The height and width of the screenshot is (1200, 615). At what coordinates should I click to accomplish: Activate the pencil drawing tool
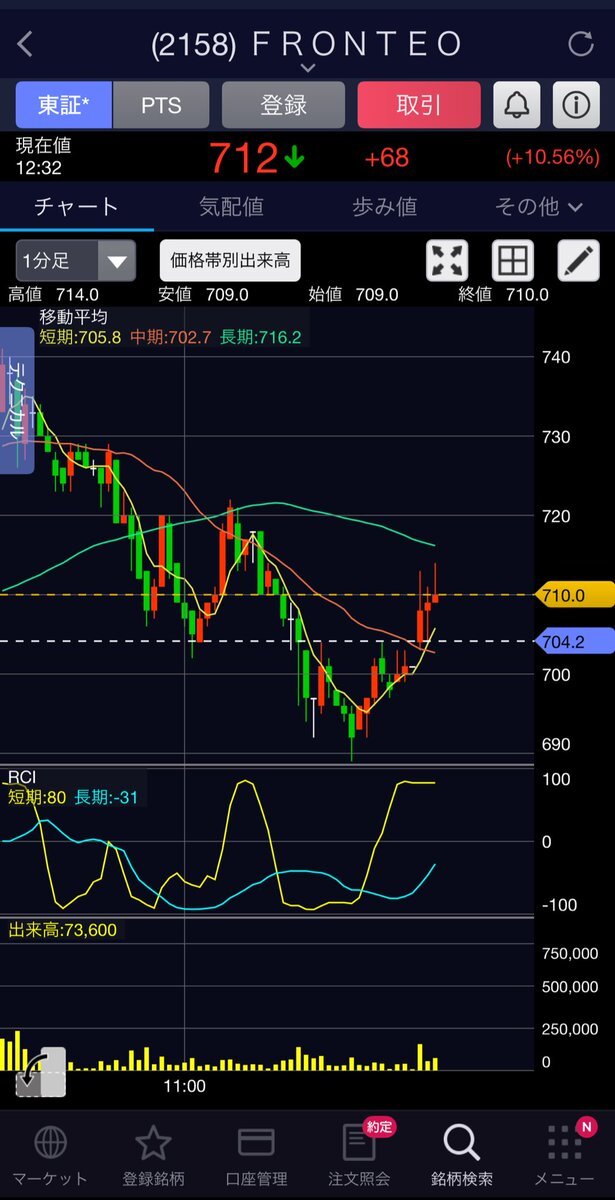(577, 261)
